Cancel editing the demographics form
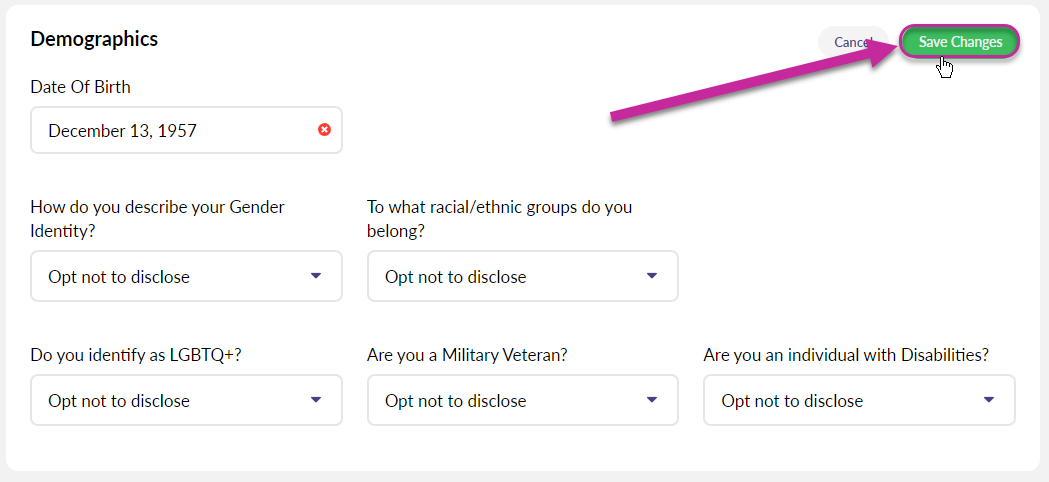Image resolution: width=1049 pixels, height=482 pixels. (852, 42)
